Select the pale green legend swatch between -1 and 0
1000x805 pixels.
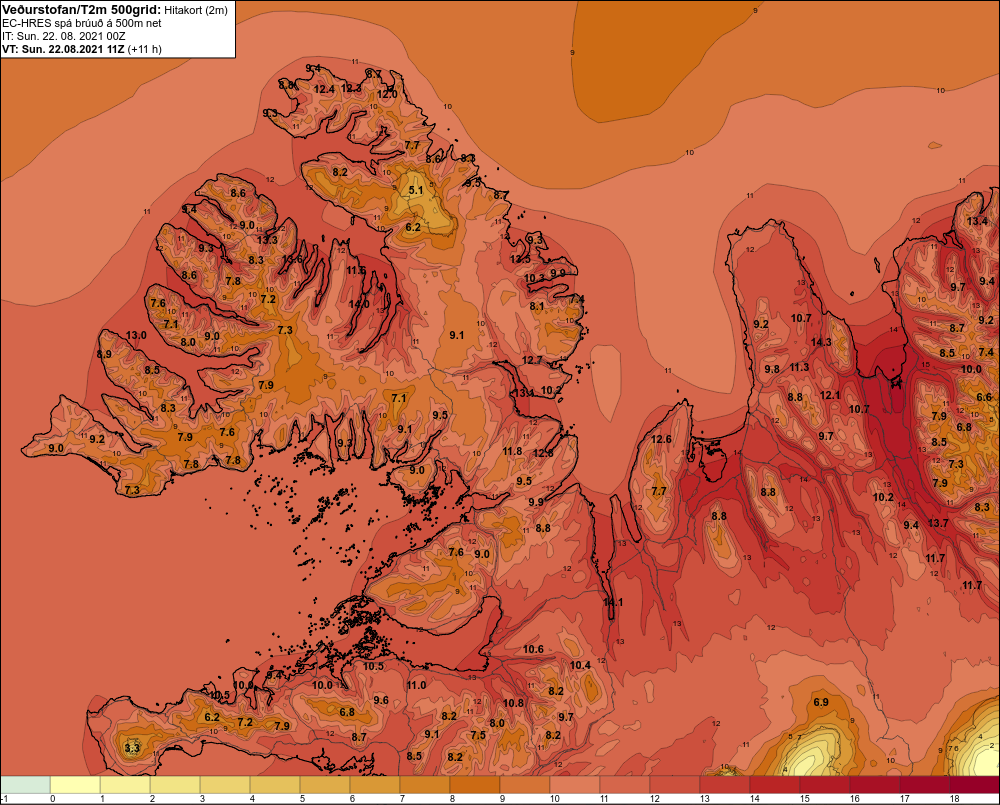26,785
